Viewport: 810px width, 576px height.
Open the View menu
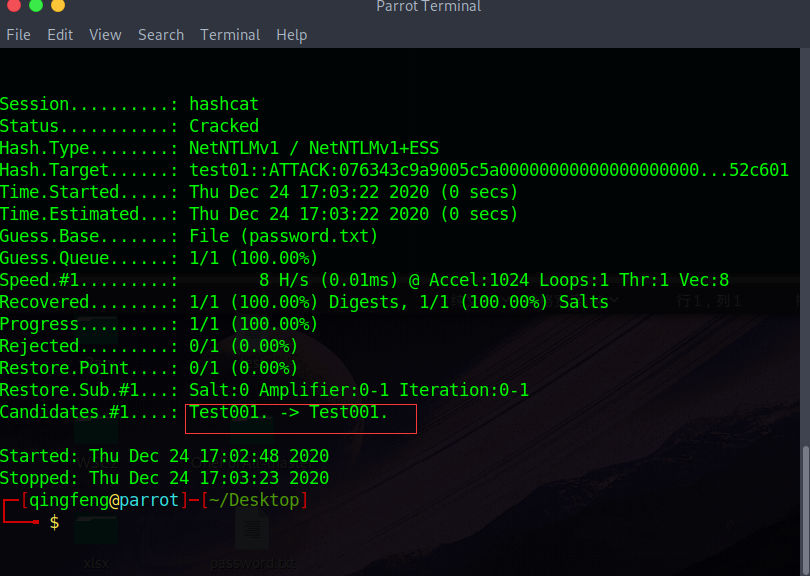point(105,35)
